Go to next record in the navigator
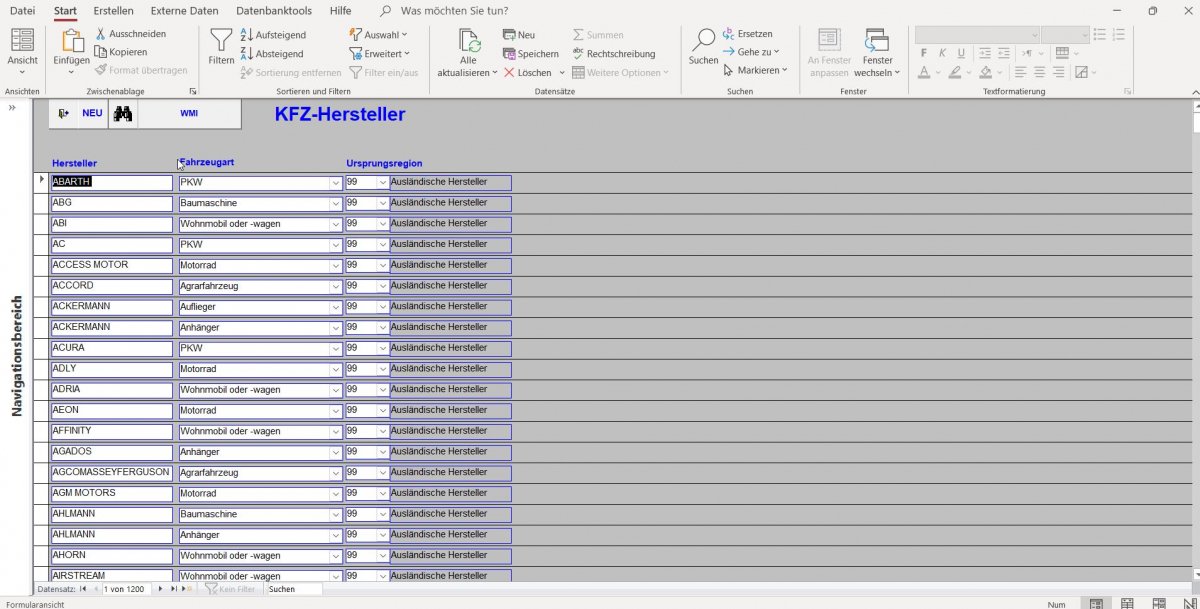This screenshot has height=609, width=1200. tap(160, 589)
